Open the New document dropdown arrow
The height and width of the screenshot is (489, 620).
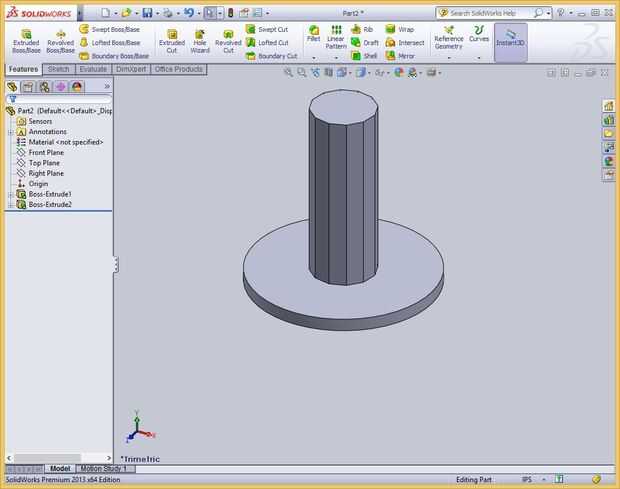coord(116,13)
